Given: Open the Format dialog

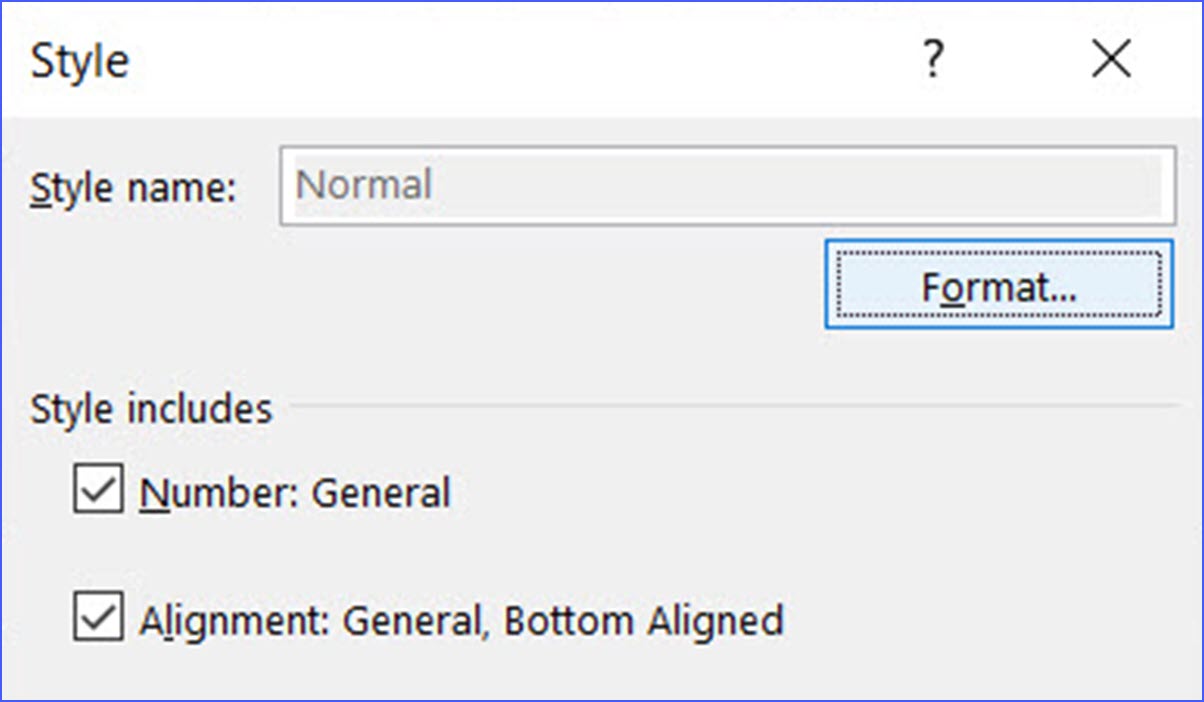Looking at the screenshot, I should click(x=998, y=286).
